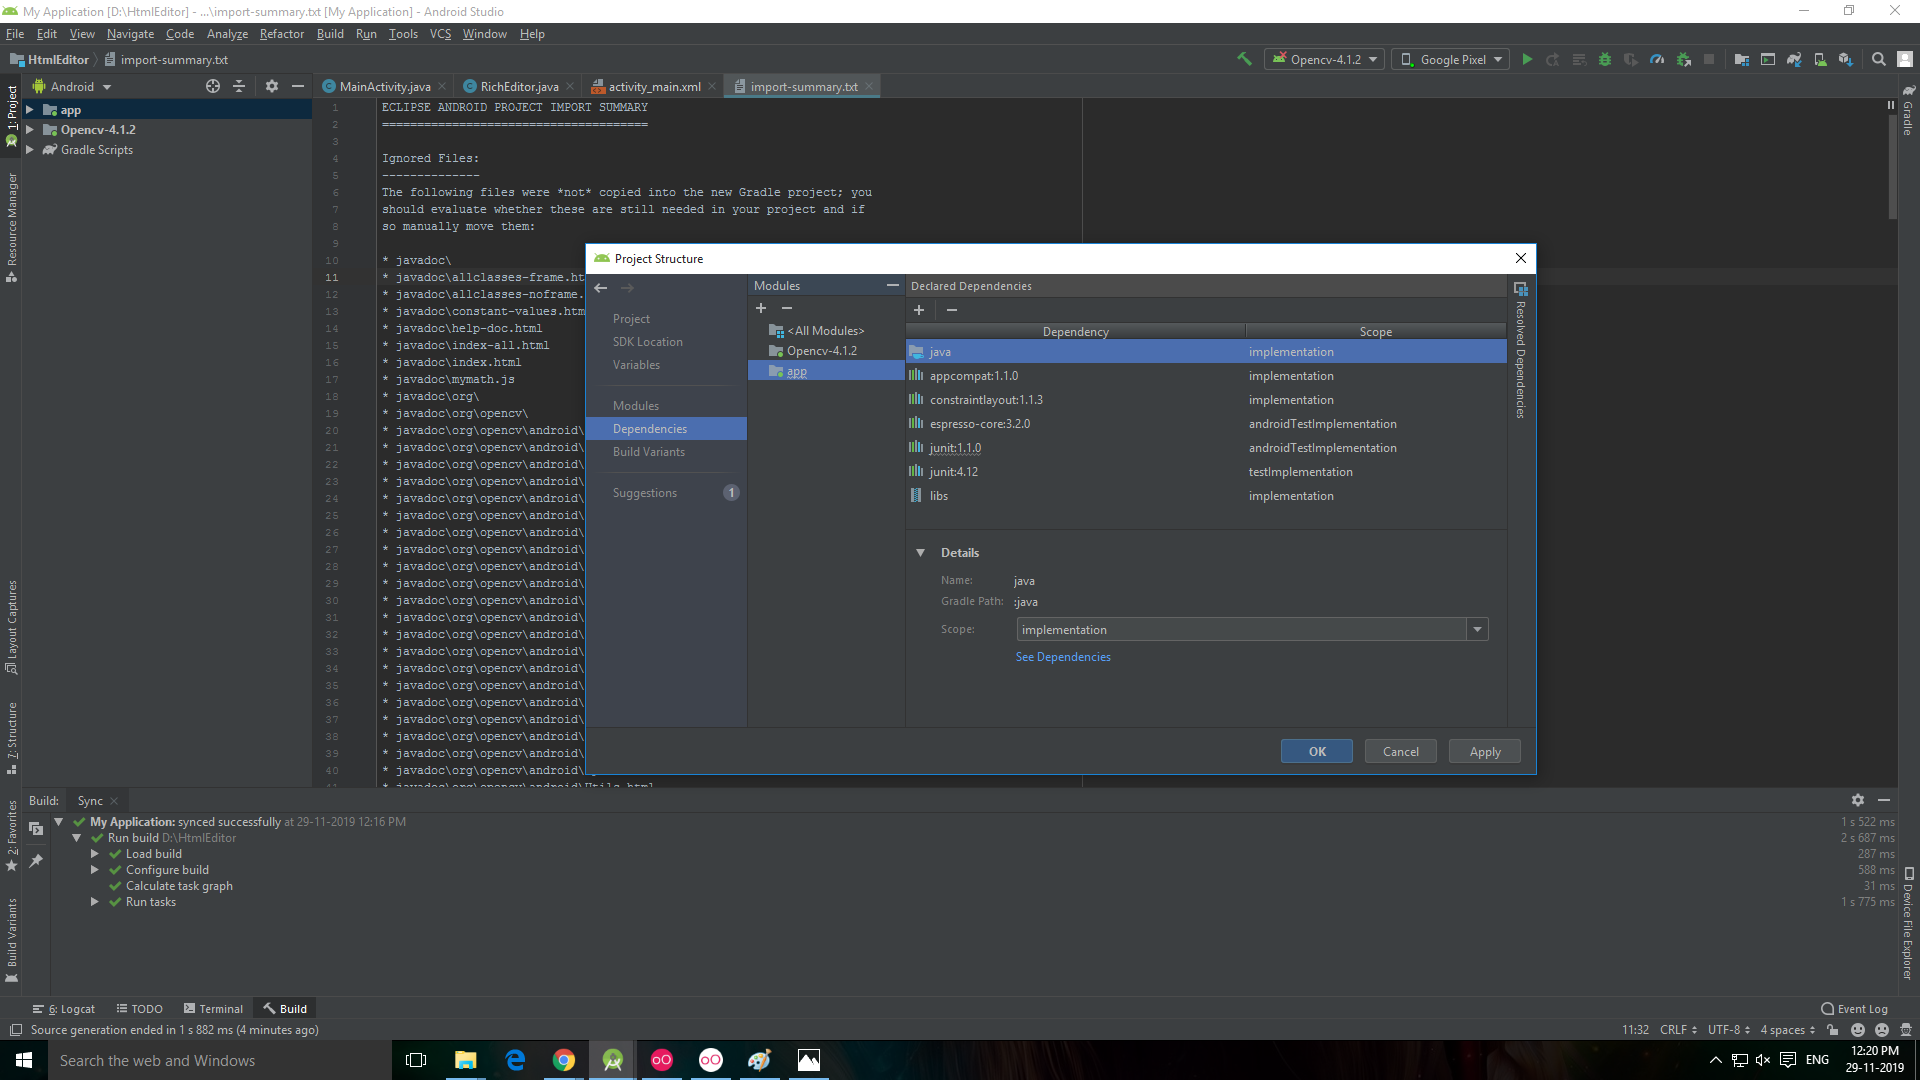
Task: Open the Build menu
Action: (x=330, y=33)
